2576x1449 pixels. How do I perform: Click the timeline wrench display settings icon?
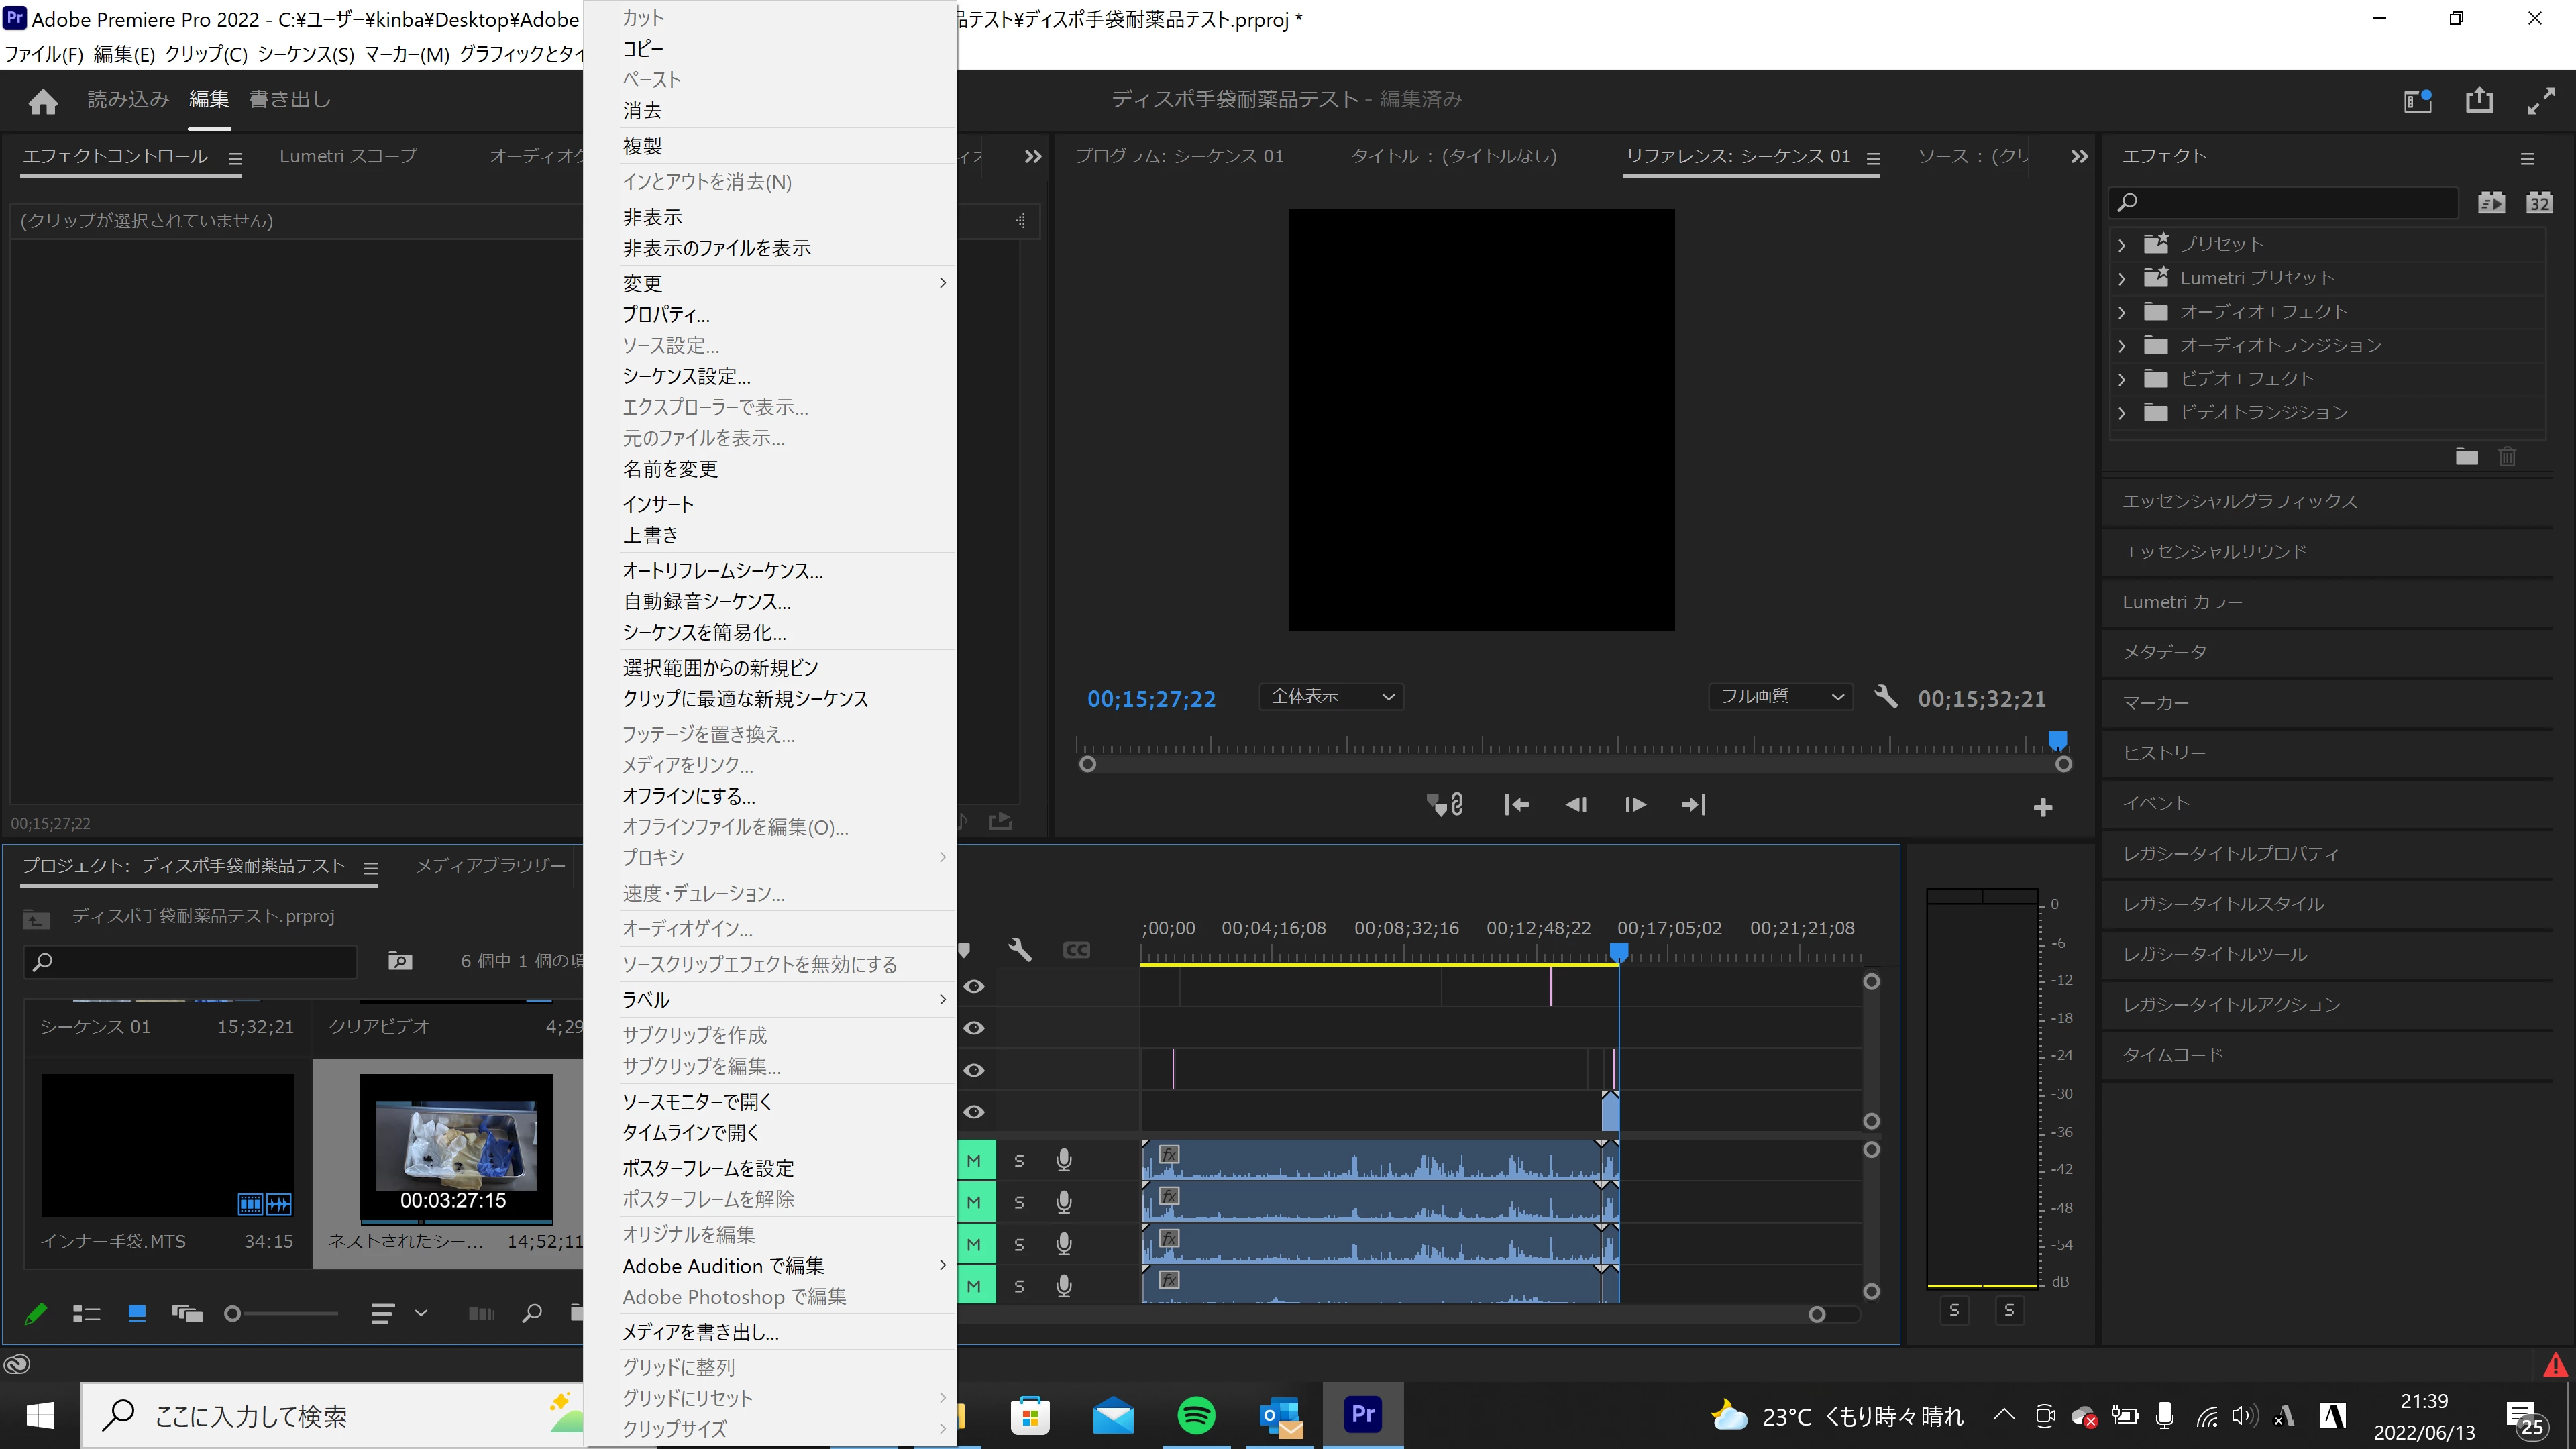click(1020, 950)
